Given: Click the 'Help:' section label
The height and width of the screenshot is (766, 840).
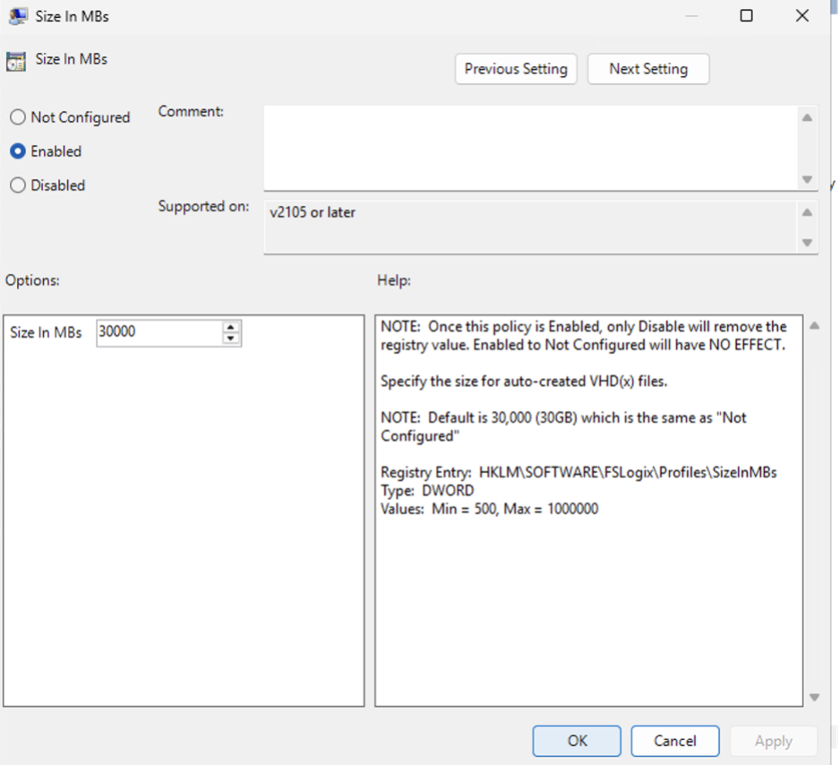Looking at the screenshot, I should coord(394,280).
